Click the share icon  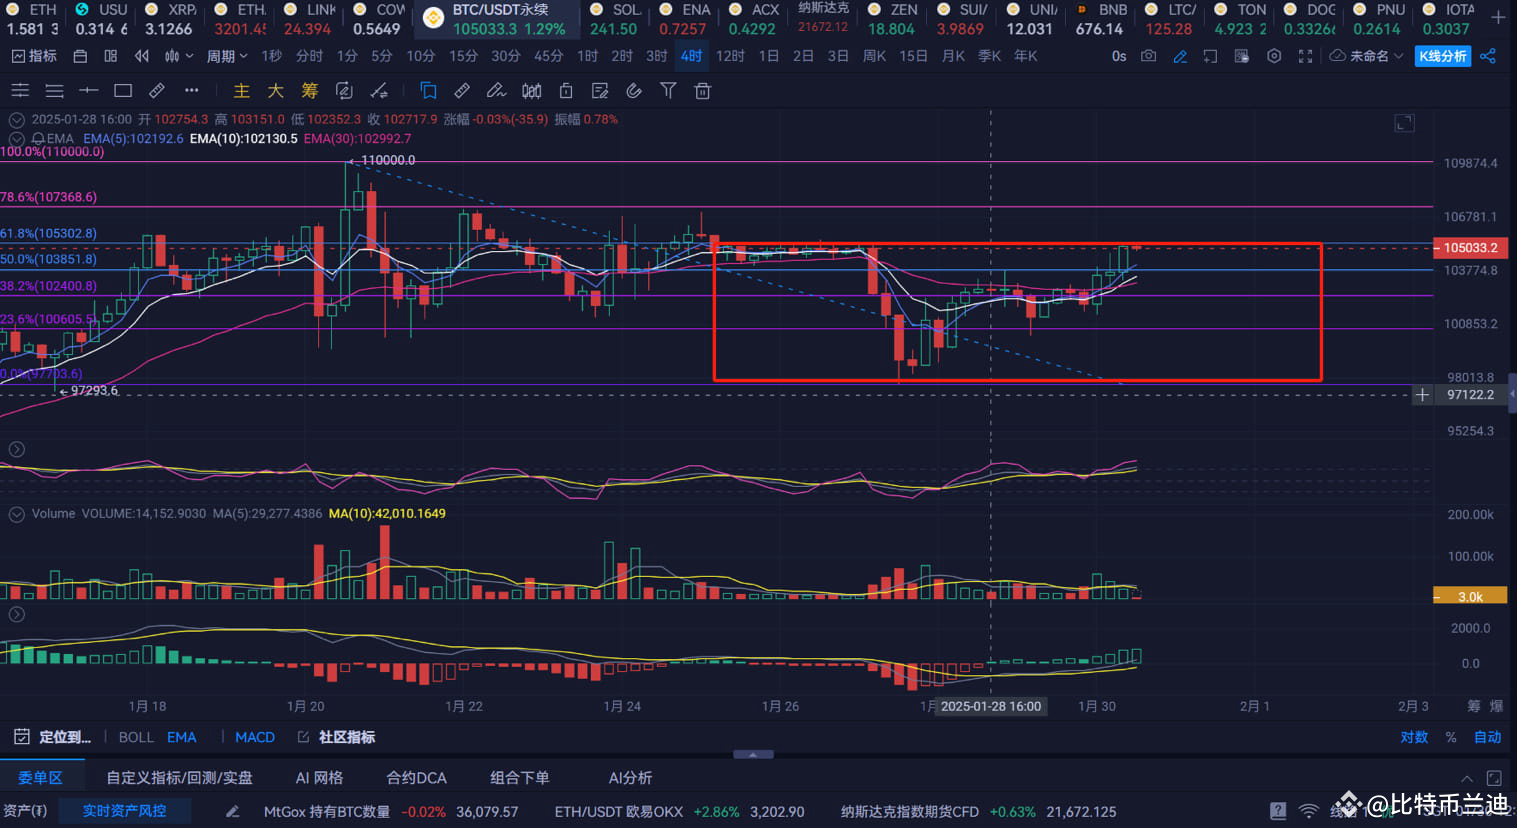click(x=1488, y=56)
